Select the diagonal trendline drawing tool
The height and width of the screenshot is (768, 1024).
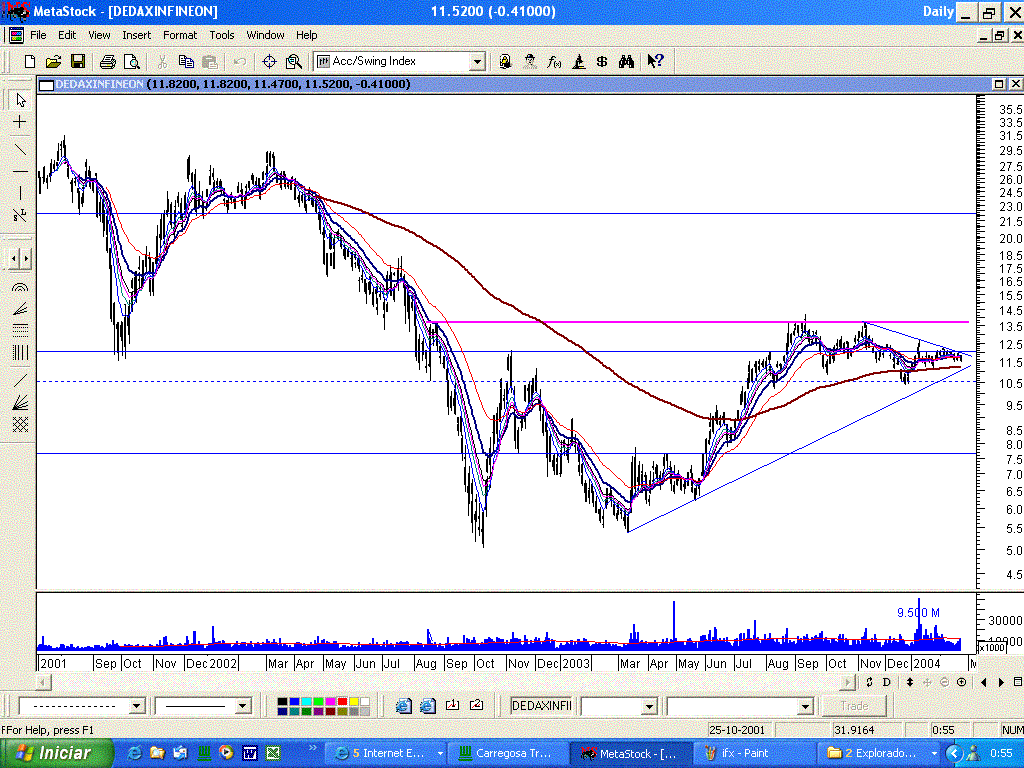point(20,150)
